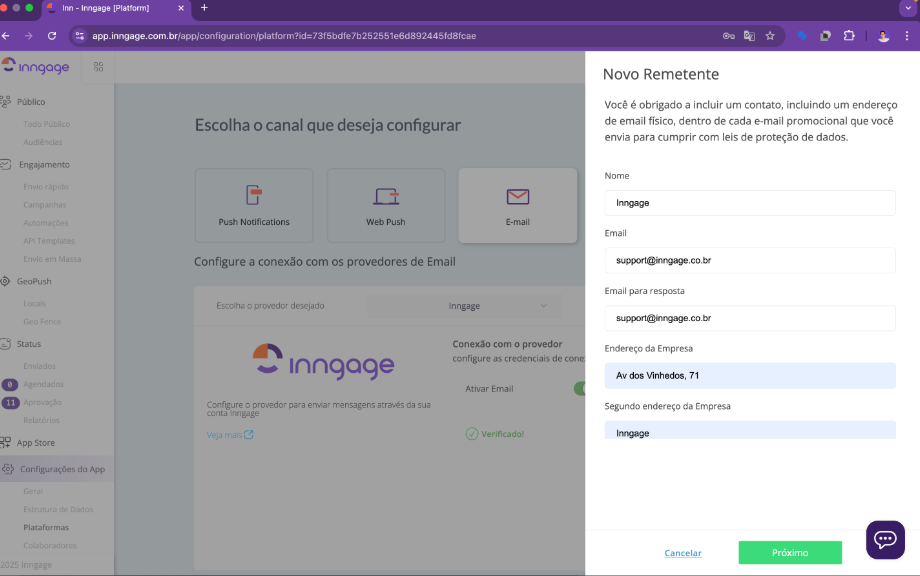
Task: Click the translate page icon in address bar
Action: coord(749,36)
